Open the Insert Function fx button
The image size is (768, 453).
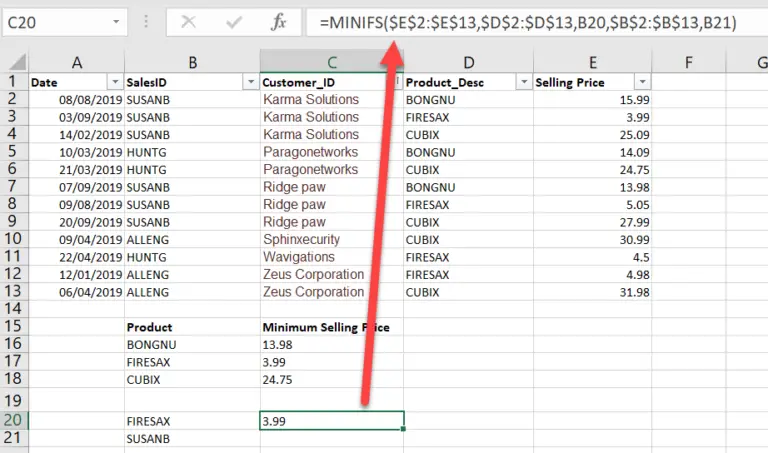[x=278, y=22]
